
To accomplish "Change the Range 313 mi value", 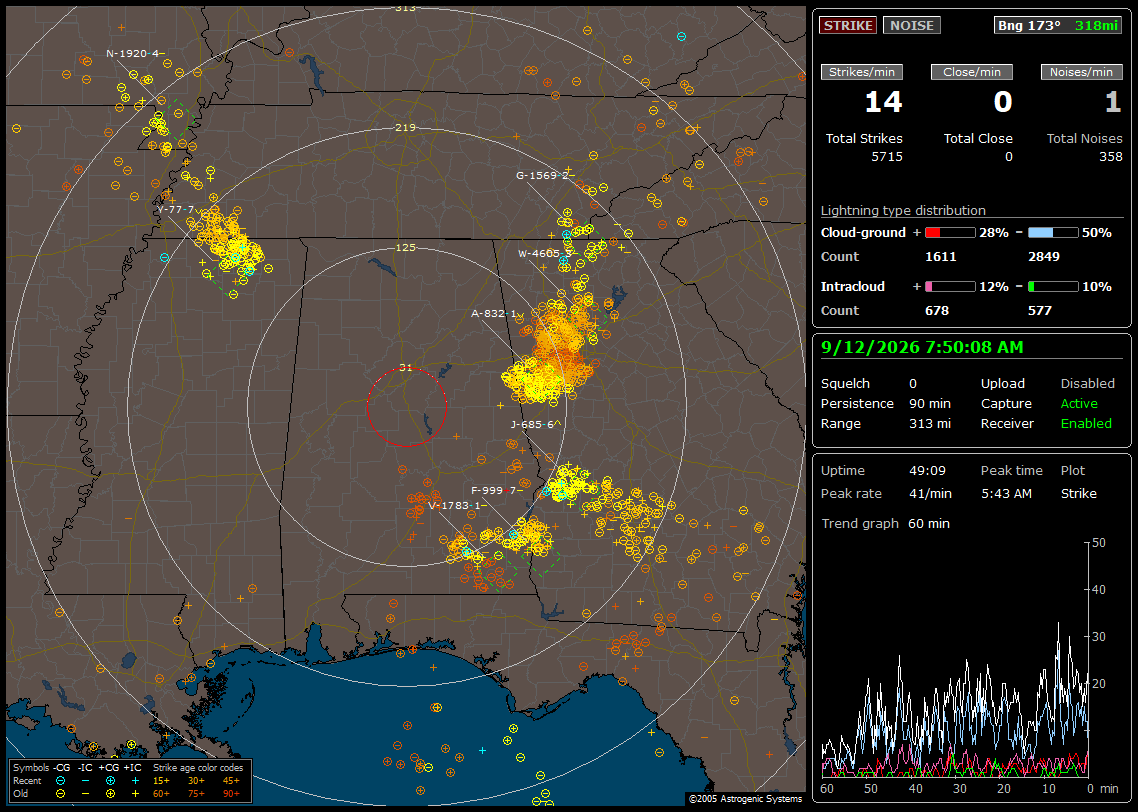I will [x=930, y=424].
